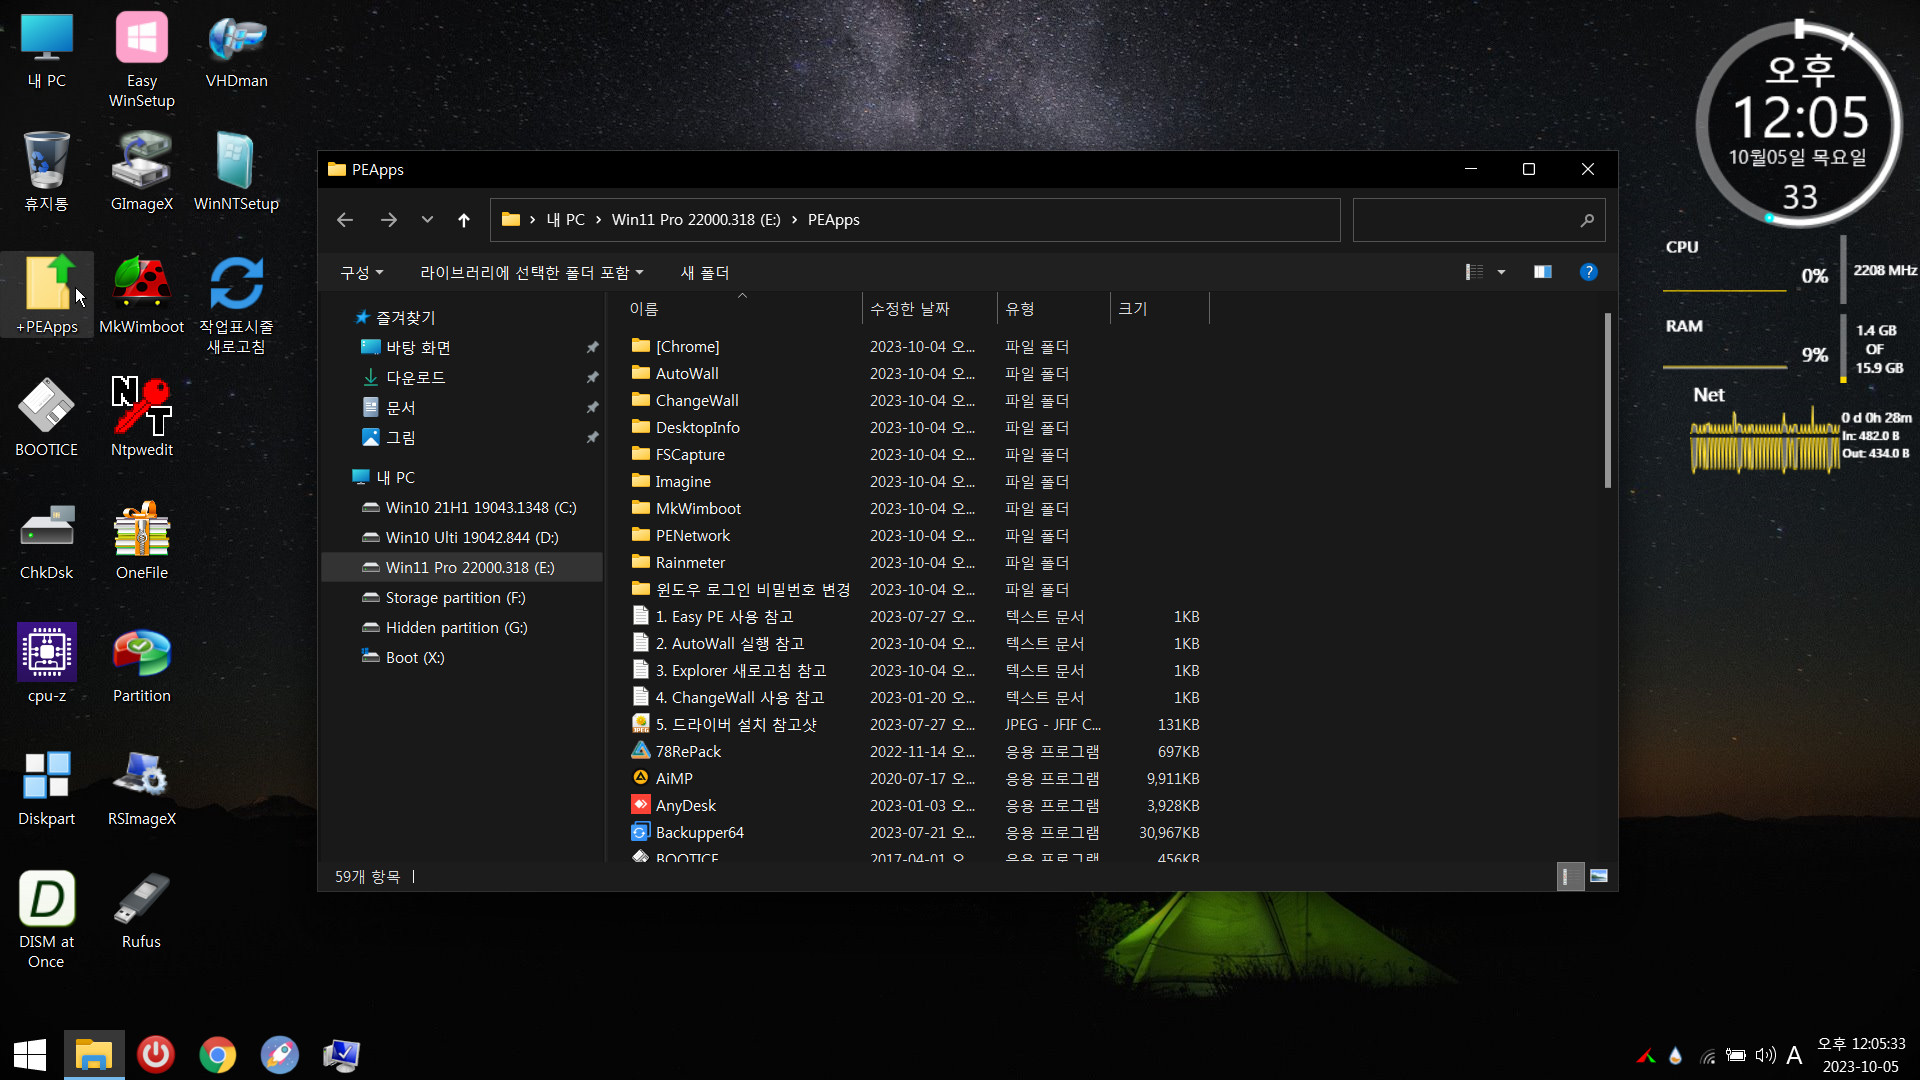Select the Rufus USB icon
This screenshot has width=1920, height=1080.
point(141,910)
